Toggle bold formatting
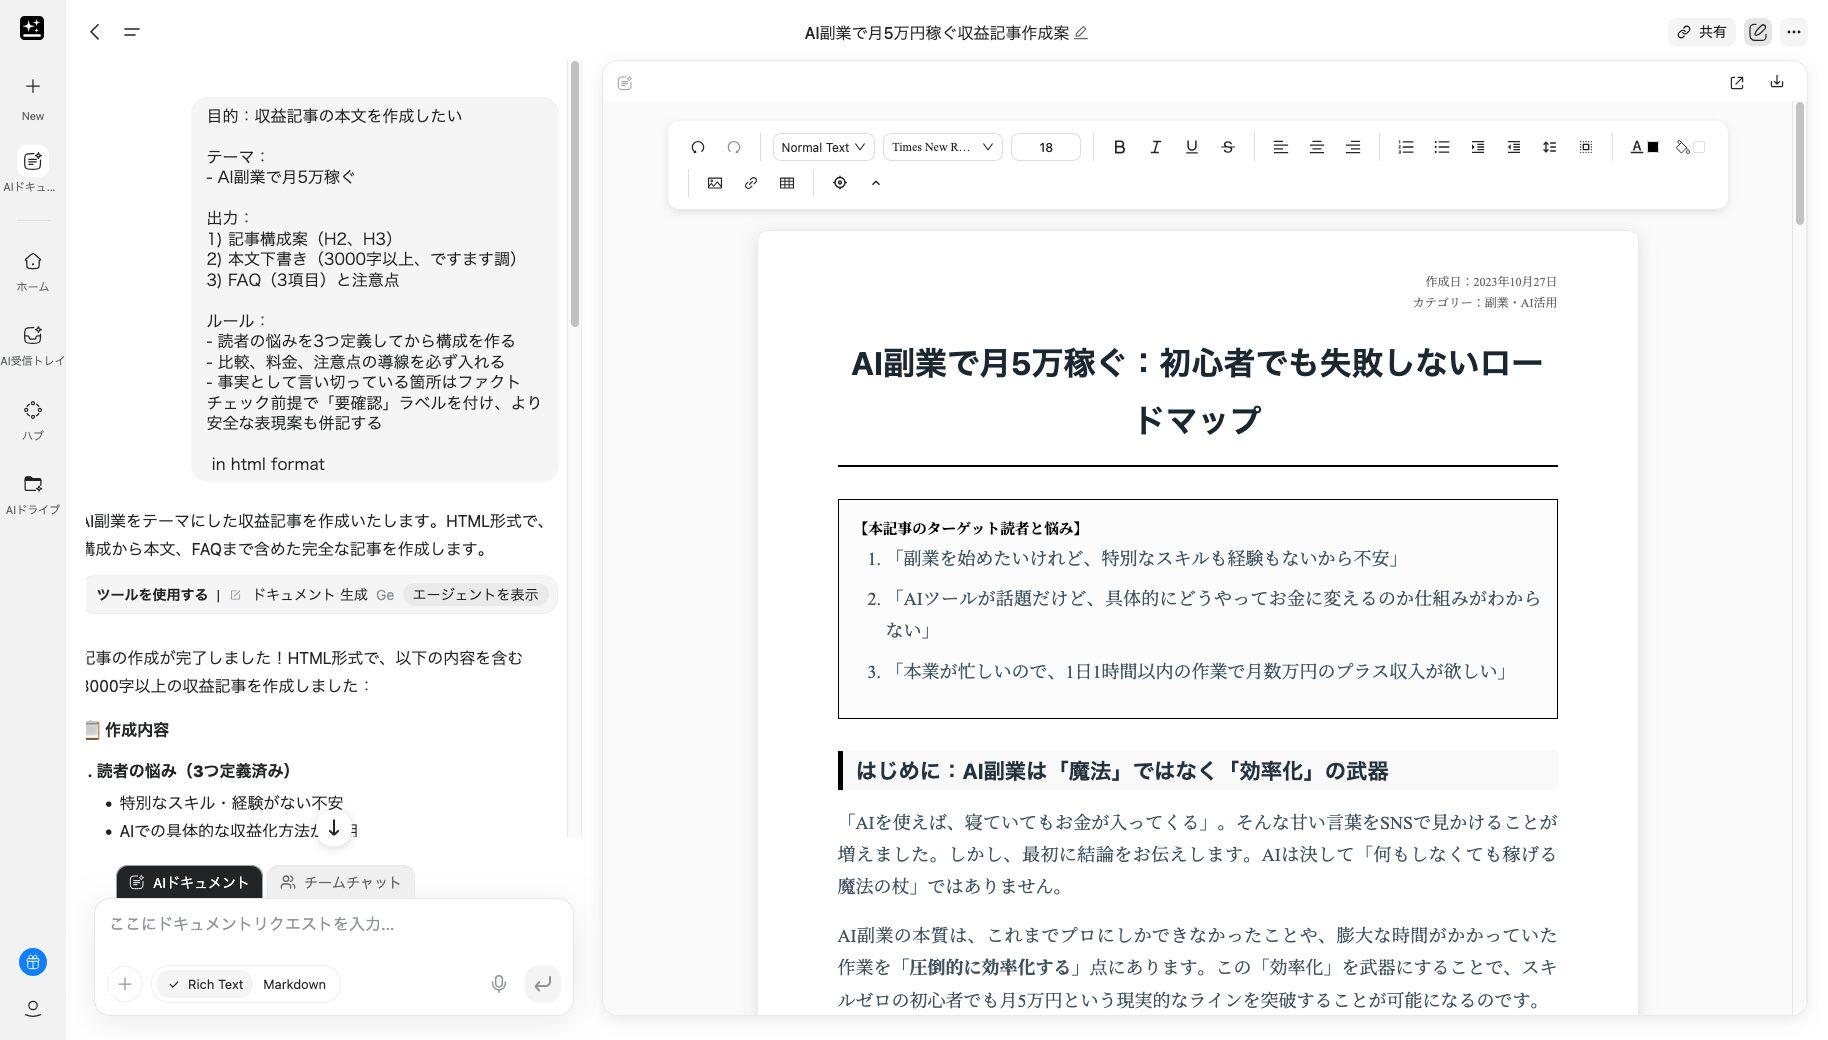 point(1119,147)
